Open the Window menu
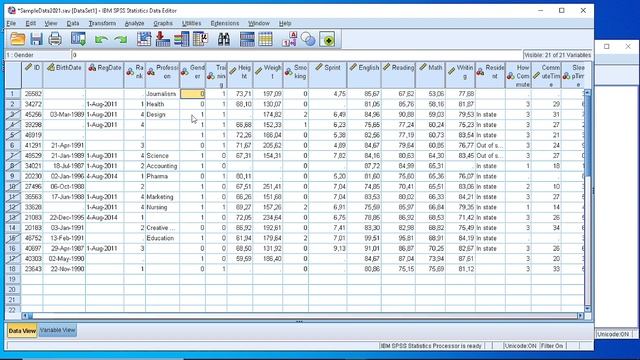640x360 pixels. tap(259, 23)
